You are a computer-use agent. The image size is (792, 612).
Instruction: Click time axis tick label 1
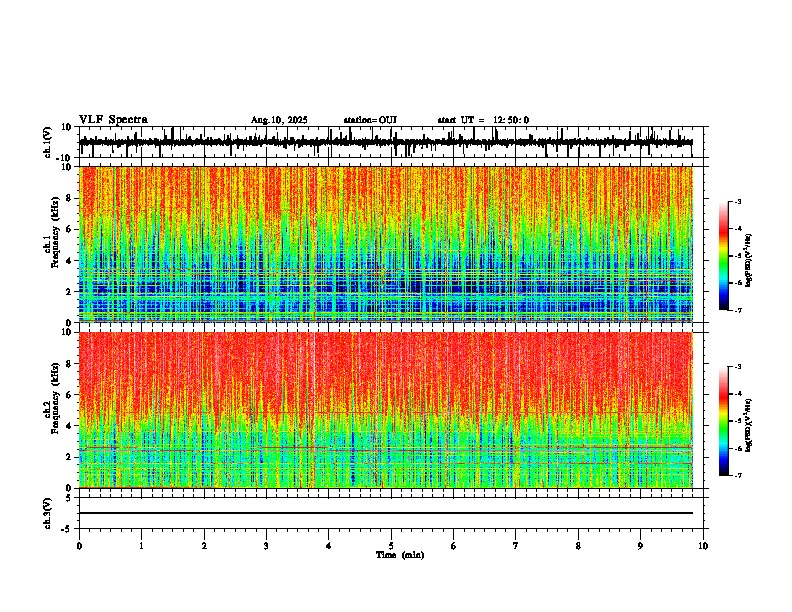tap(141, 546)
